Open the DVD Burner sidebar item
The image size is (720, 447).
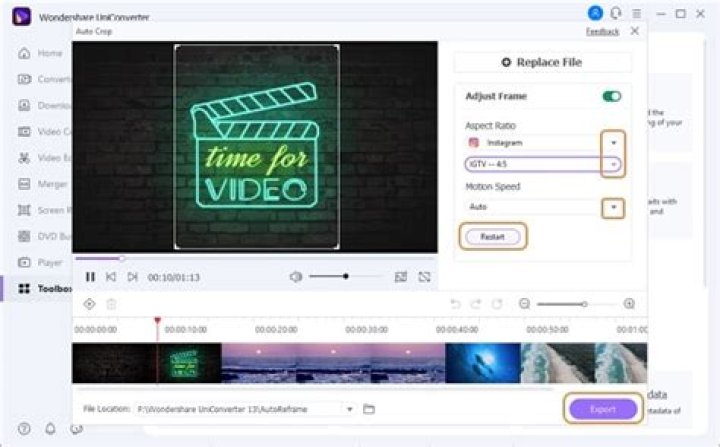44,236
